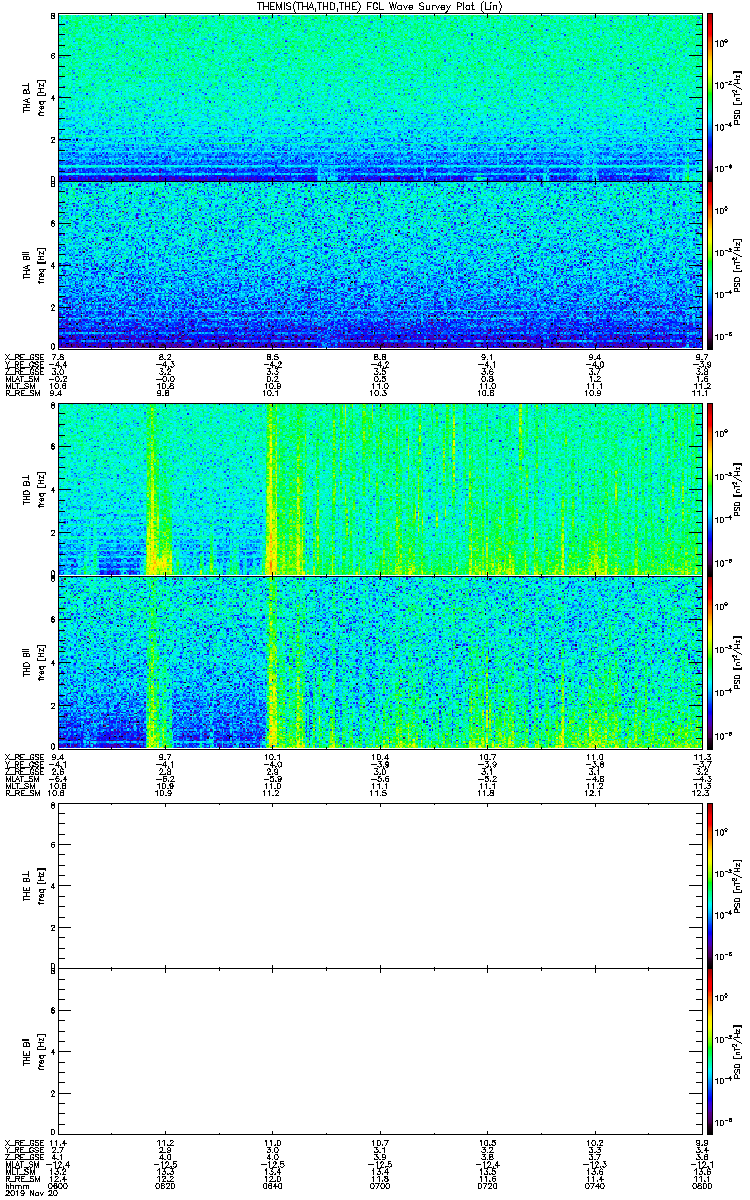Select the THA B-parallel spectrogram panel
The height and width of the screenshot is (1200, 750).
coord(379,264)
